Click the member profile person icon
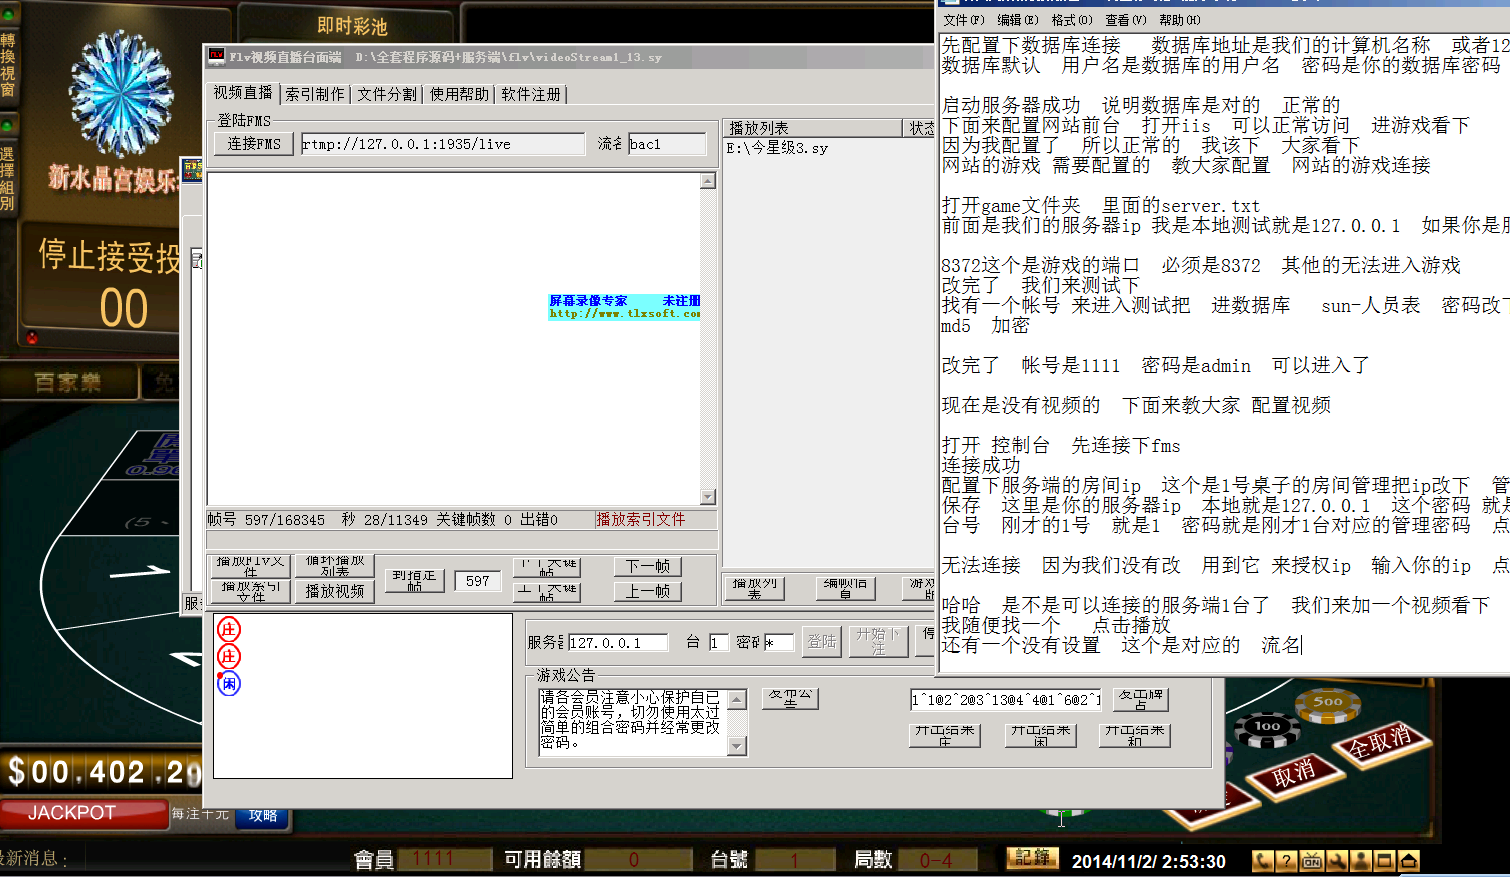 pos(1360,860)
